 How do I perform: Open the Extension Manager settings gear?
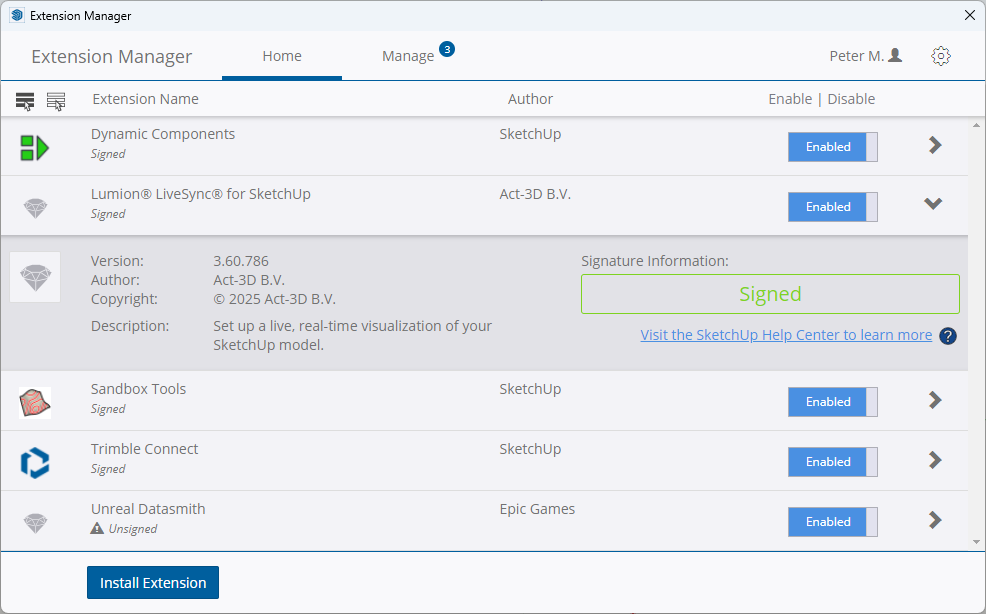click(x=940, y=56)
